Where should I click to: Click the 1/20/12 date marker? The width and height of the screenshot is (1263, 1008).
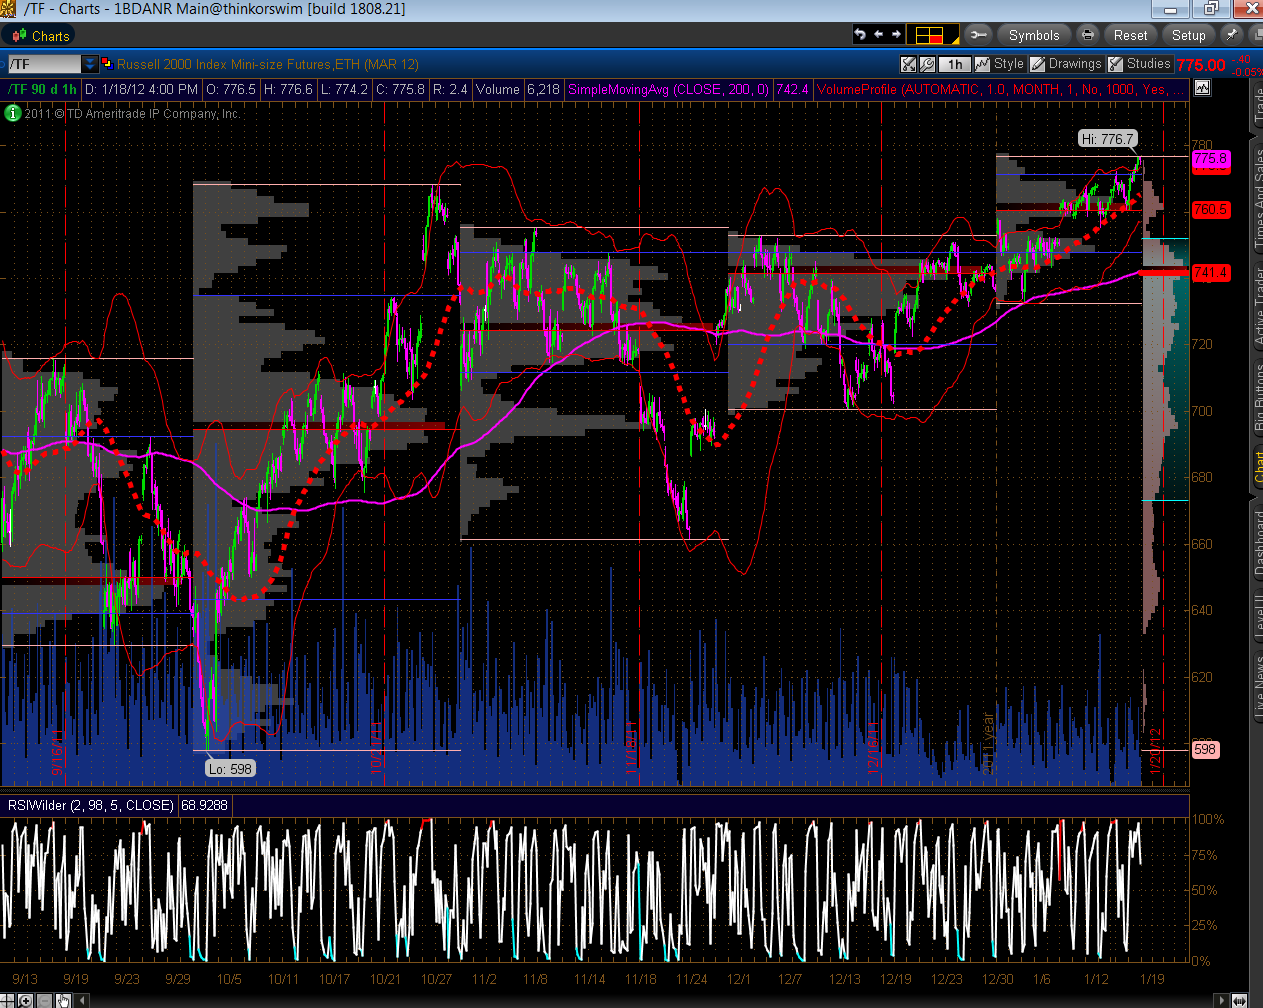[1153, 750]
